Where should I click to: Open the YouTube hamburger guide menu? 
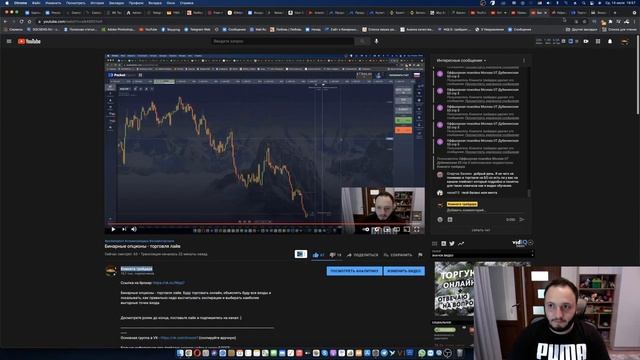pos(9,41)
